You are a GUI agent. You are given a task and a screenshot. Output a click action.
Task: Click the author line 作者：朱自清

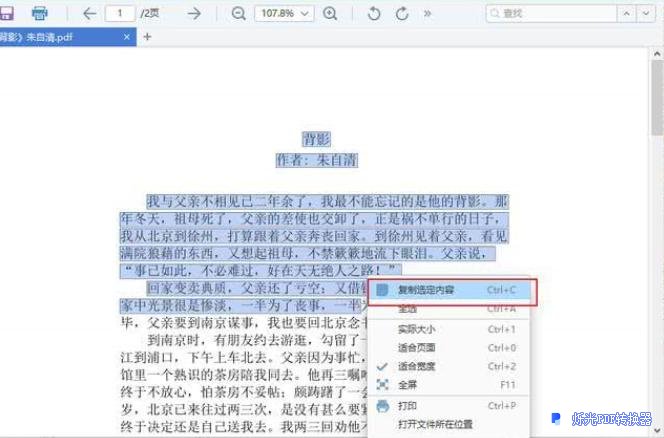(317, 160)
